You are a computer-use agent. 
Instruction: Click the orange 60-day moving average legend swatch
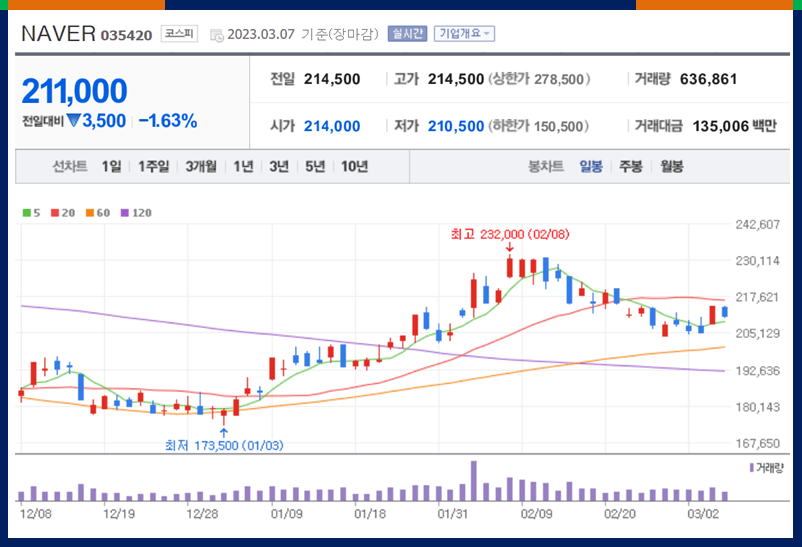tap(90, 213)
